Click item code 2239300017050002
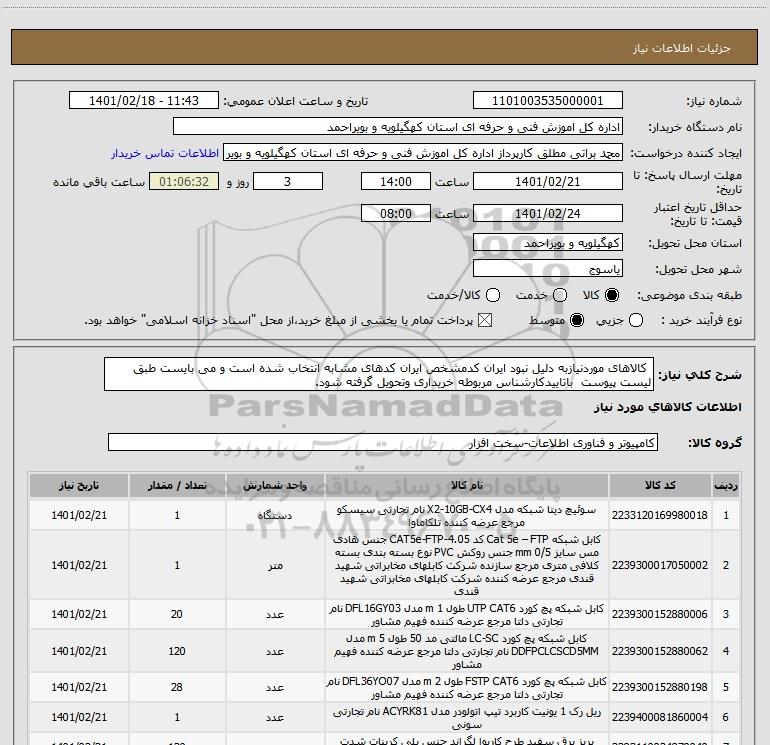This screenshot has height=745, width=770. pyautogui.click(x=660, y=565)
